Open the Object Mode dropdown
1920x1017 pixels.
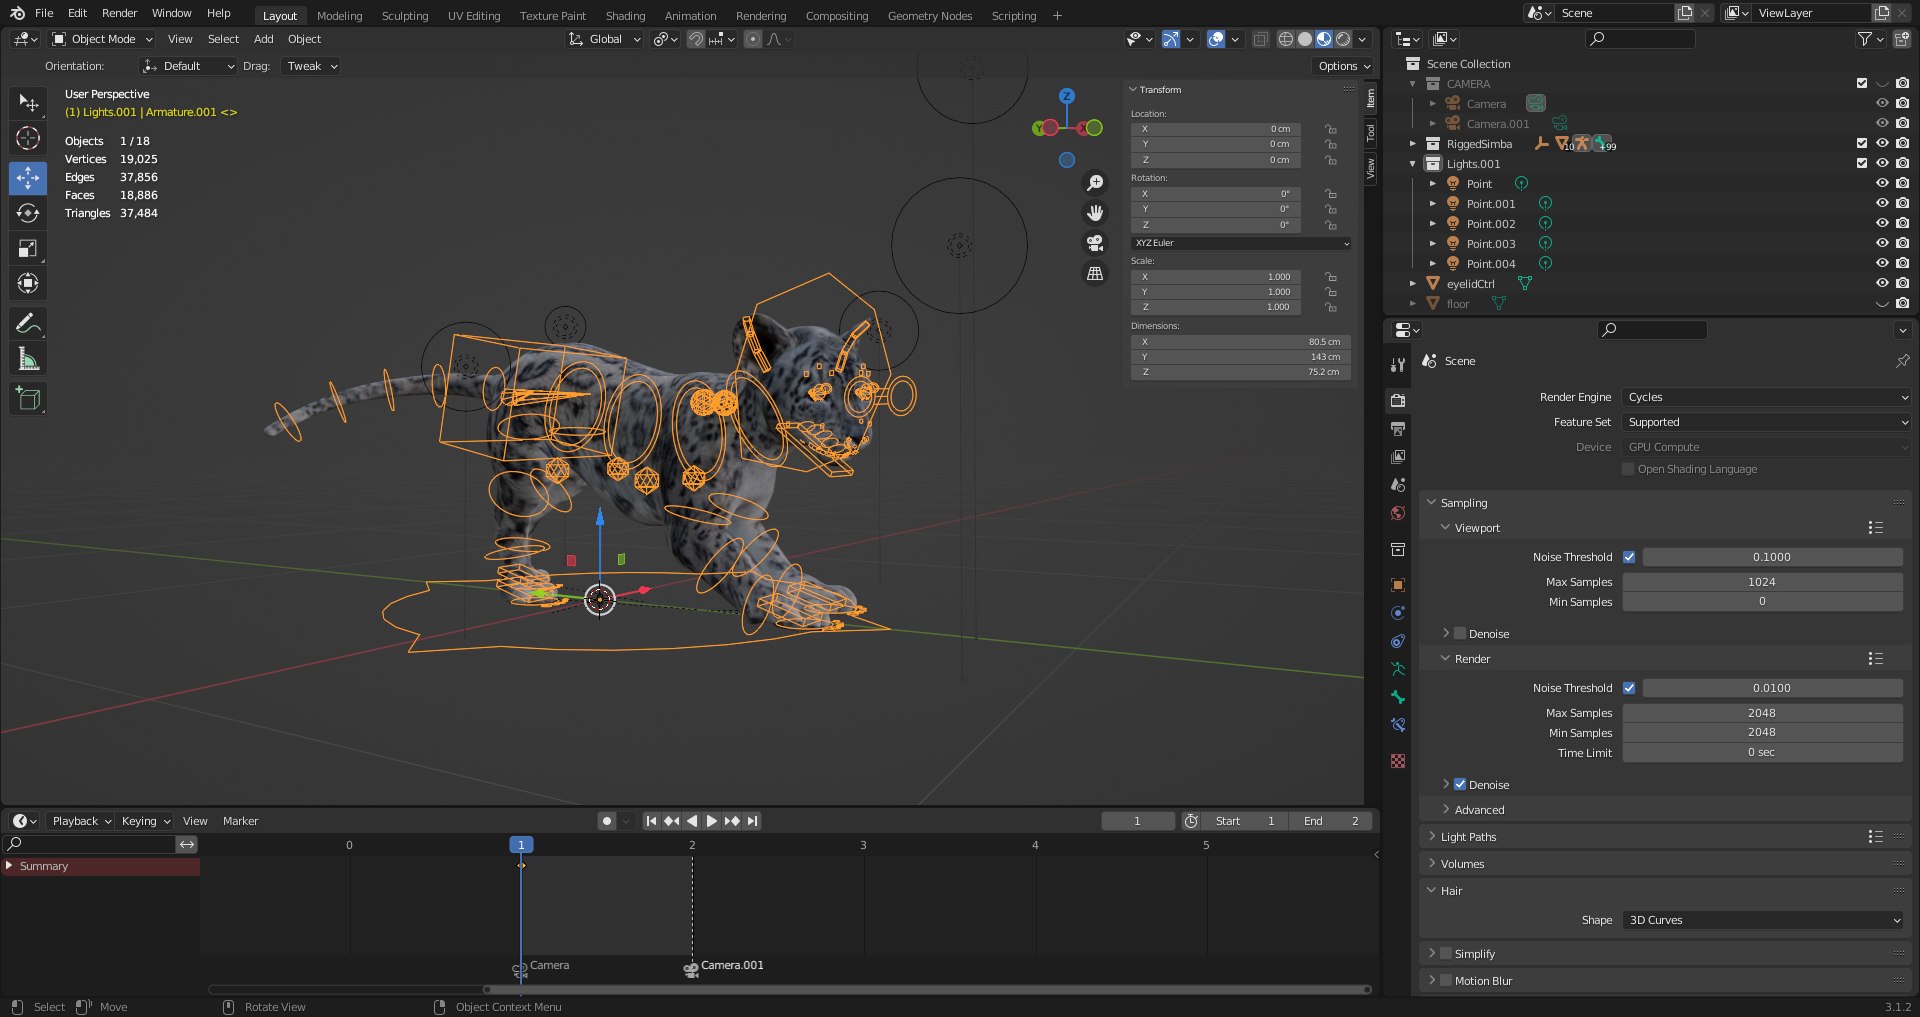[x=103, y=39]
